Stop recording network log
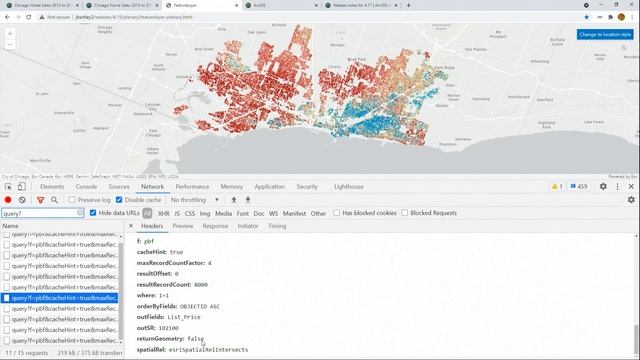This screenshot has width=640, height=360. click(8, 200)
